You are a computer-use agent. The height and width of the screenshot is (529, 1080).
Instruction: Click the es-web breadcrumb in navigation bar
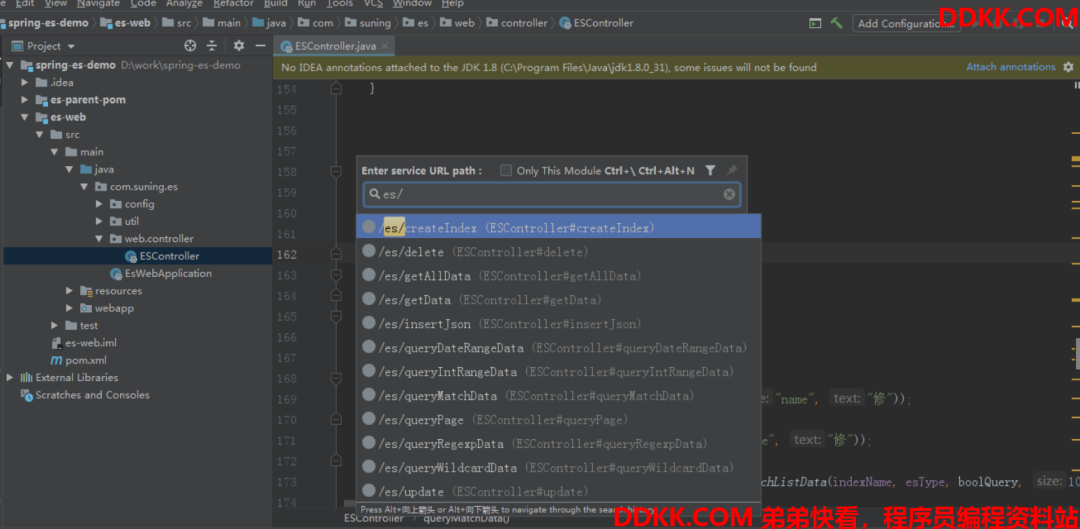coord(125,23)
